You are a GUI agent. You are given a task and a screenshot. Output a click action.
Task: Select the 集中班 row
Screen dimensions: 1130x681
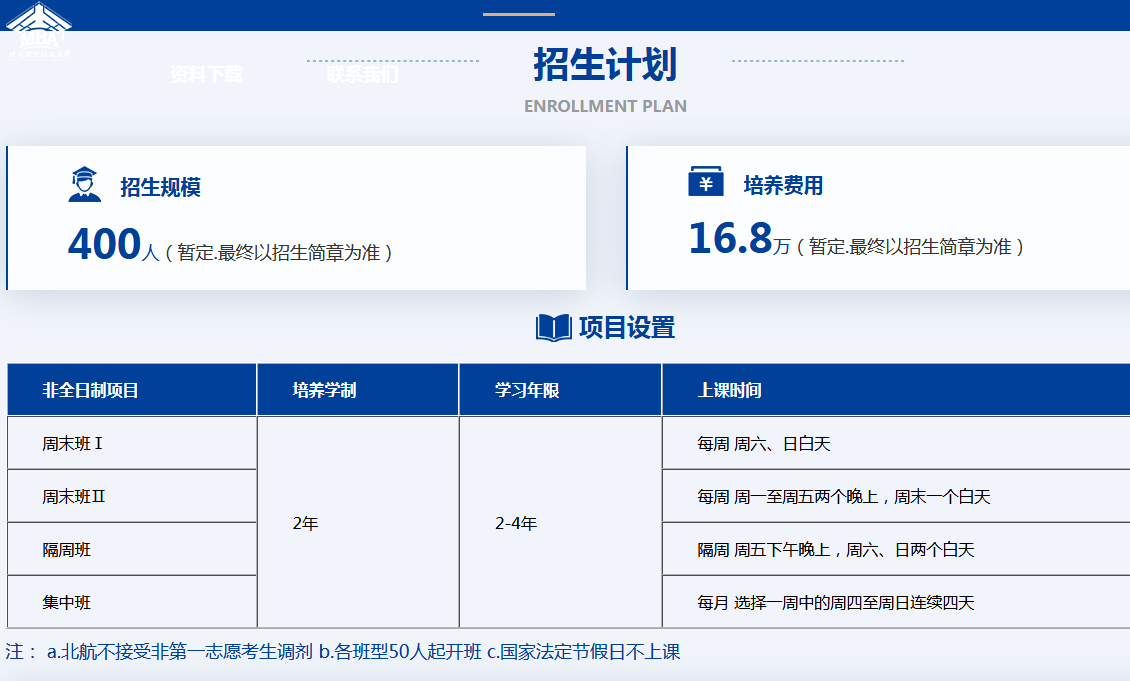click(67, 602)
